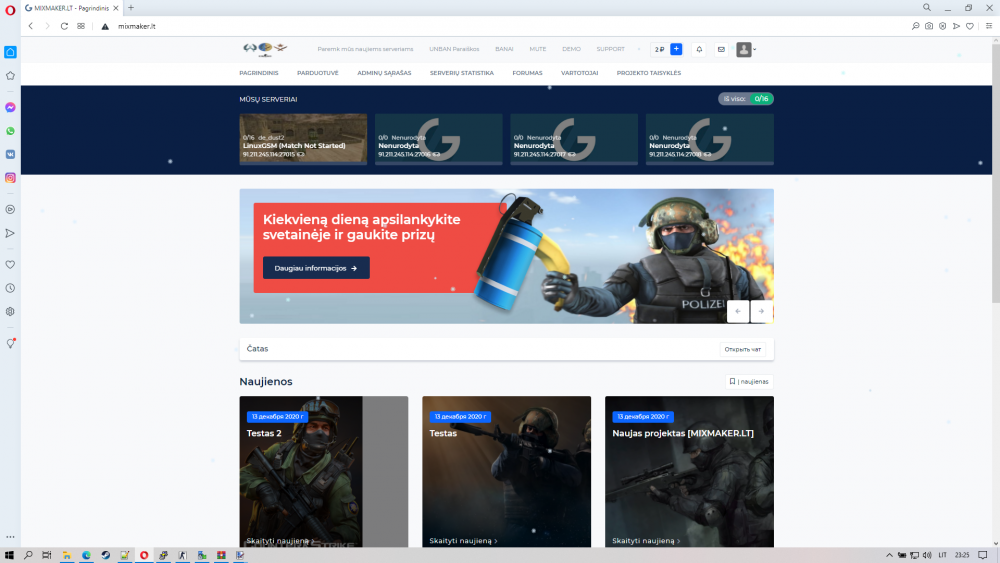The height and width of the screenshot is (563, 1000).
Task: Go back to previous page
Action: point(31,26)
